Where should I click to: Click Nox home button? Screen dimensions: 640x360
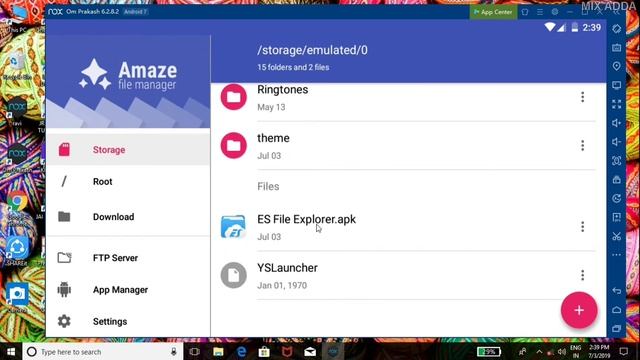616,310
